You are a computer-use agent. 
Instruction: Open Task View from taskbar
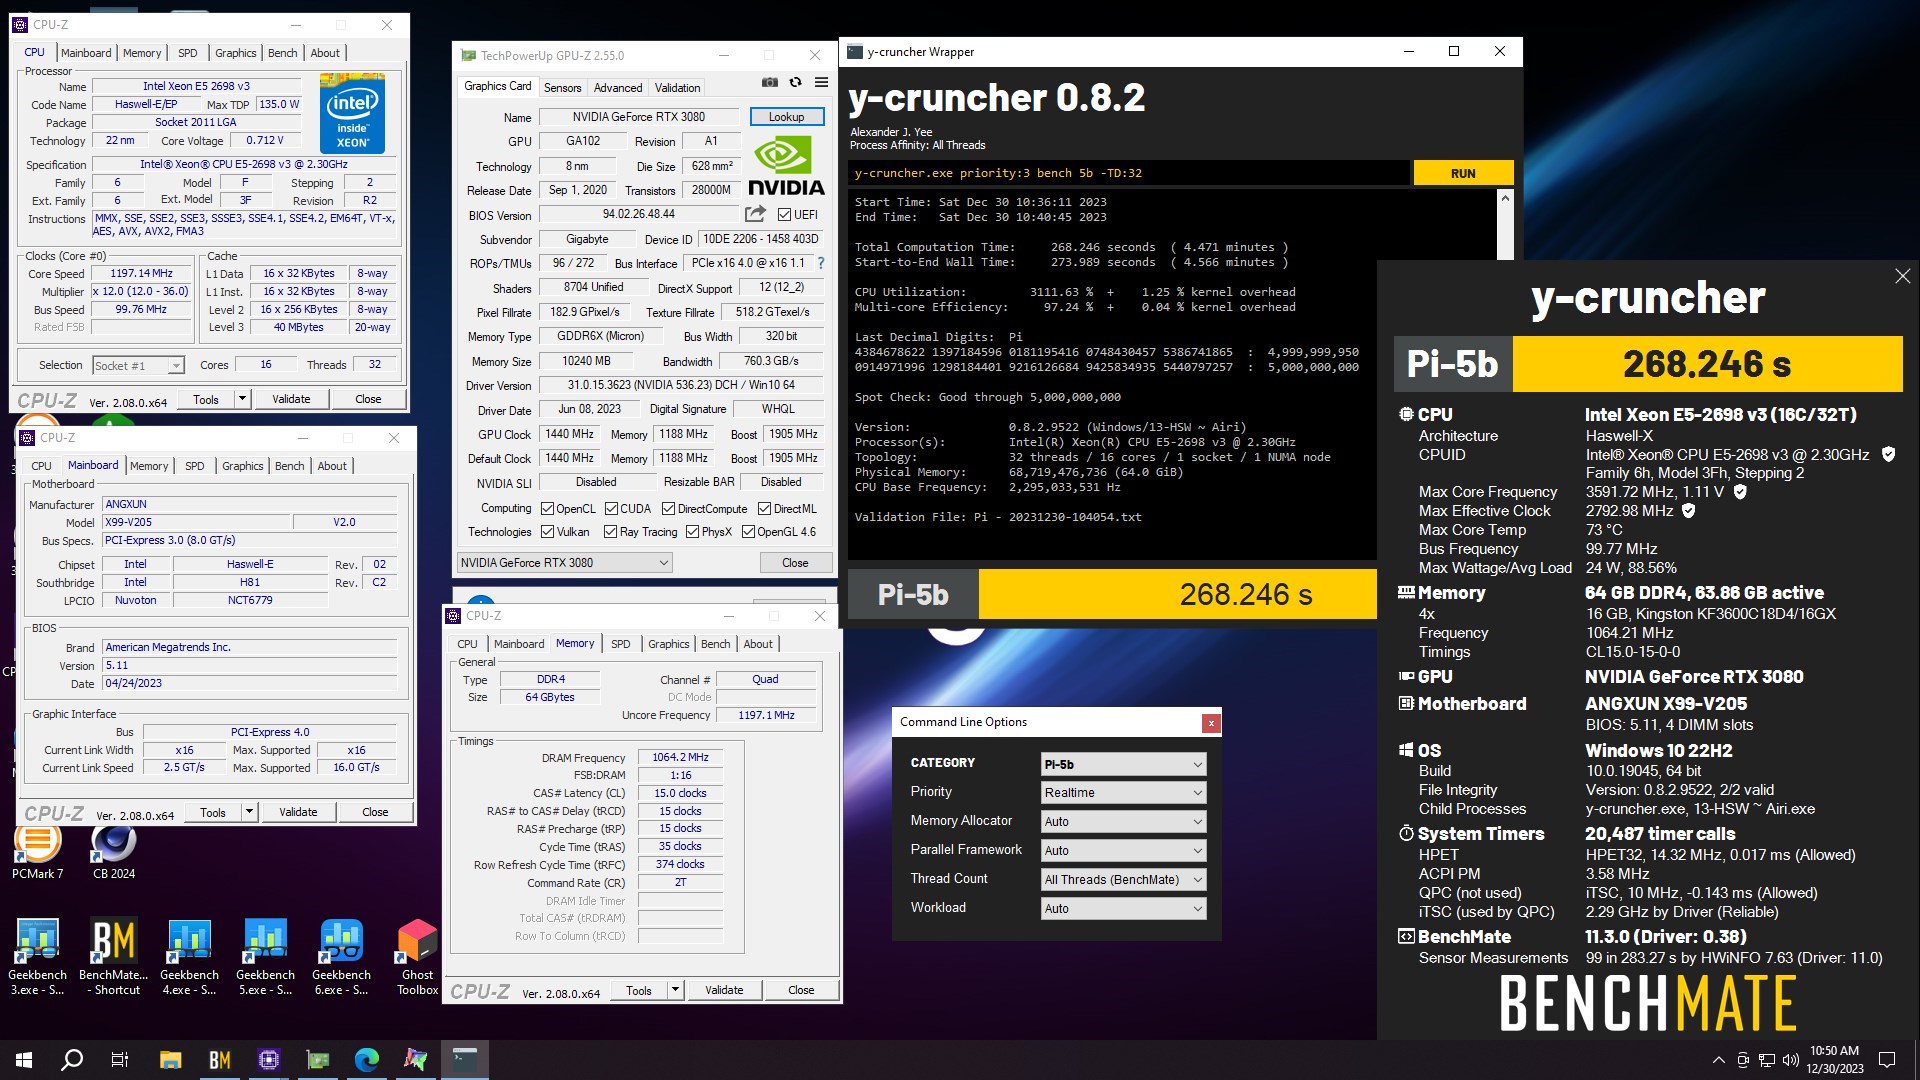point(120,1060)
